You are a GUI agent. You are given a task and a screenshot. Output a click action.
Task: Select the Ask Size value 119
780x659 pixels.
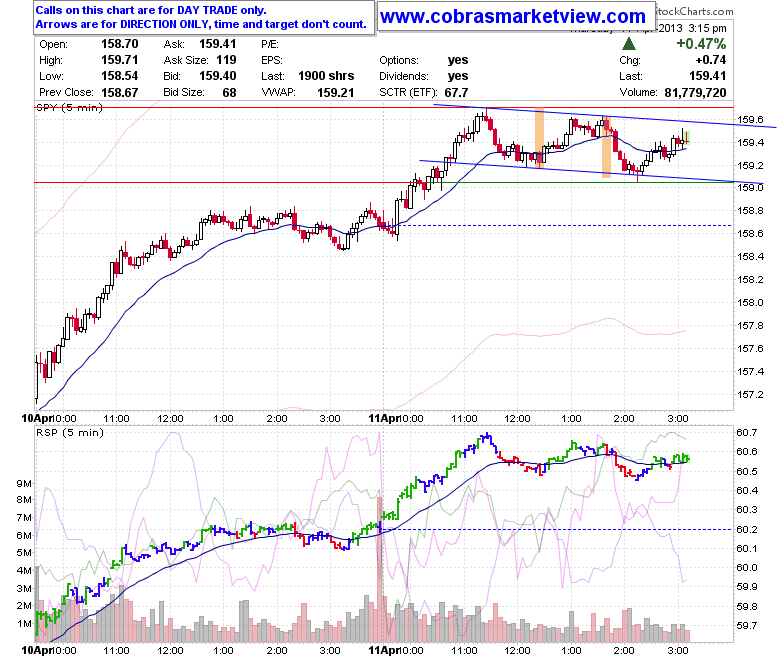[226, 60]
